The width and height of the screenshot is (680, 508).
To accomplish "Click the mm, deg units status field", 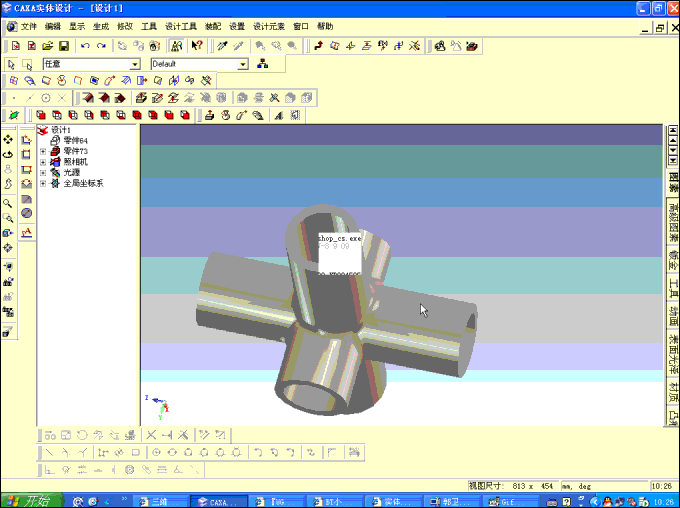I will (604, 486).
